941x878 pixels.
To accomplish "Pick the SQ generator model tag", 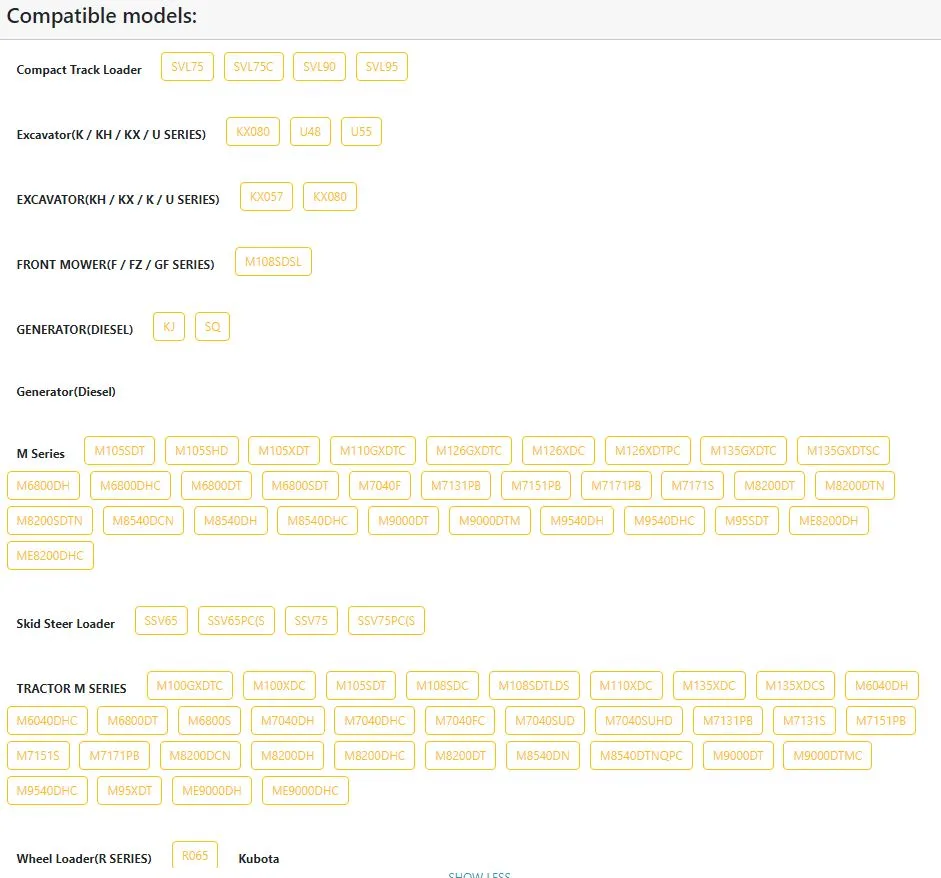I will tap(212, 327).
